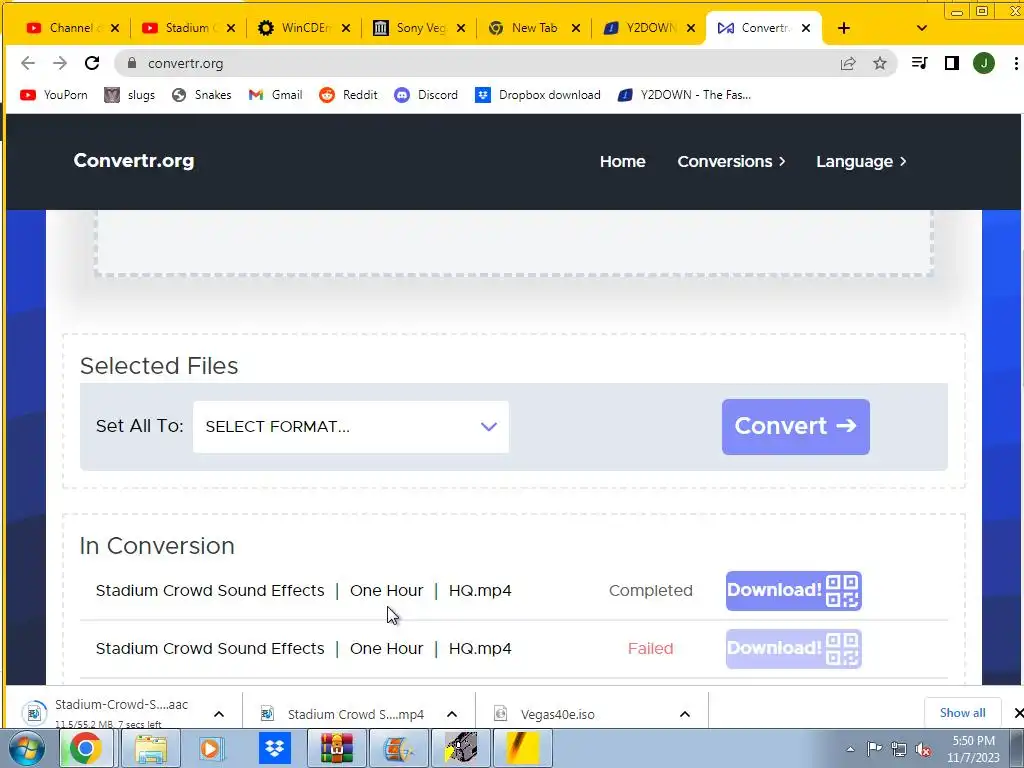Close the Y2DOWN tab

coord(691,28)
